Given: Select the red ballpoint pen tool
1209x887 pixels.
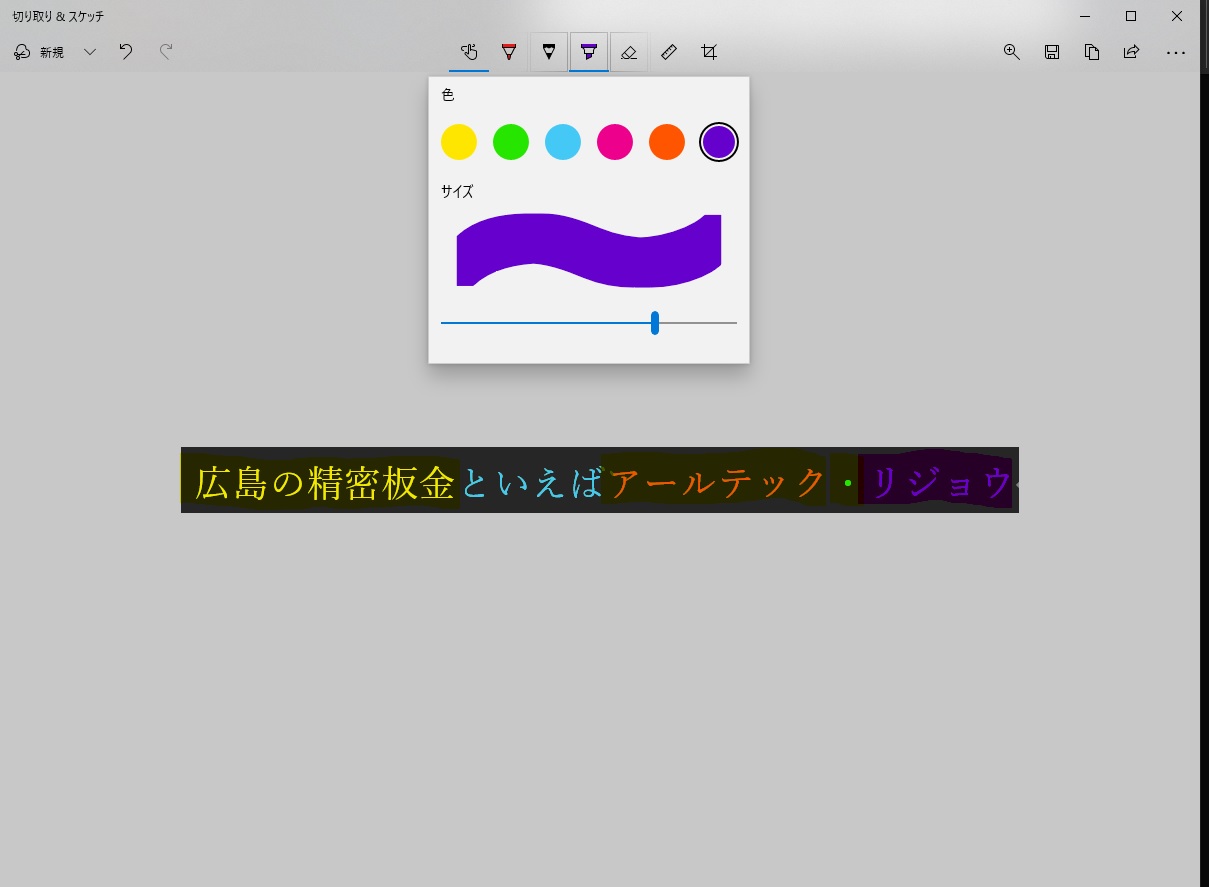Looking at the screenshot, I should 509,52.
